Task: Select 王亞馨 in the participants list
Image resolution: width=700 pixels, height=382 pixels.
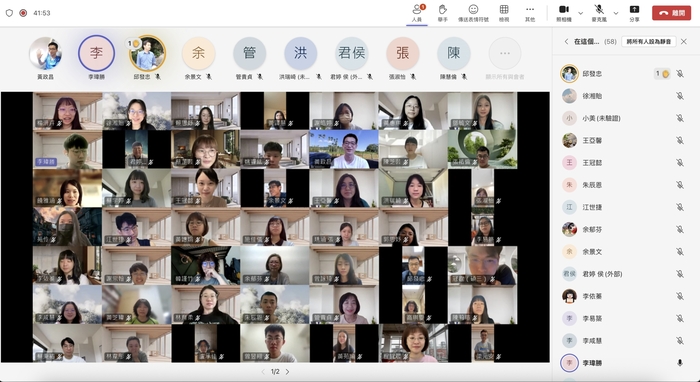Action: point(625,141)
